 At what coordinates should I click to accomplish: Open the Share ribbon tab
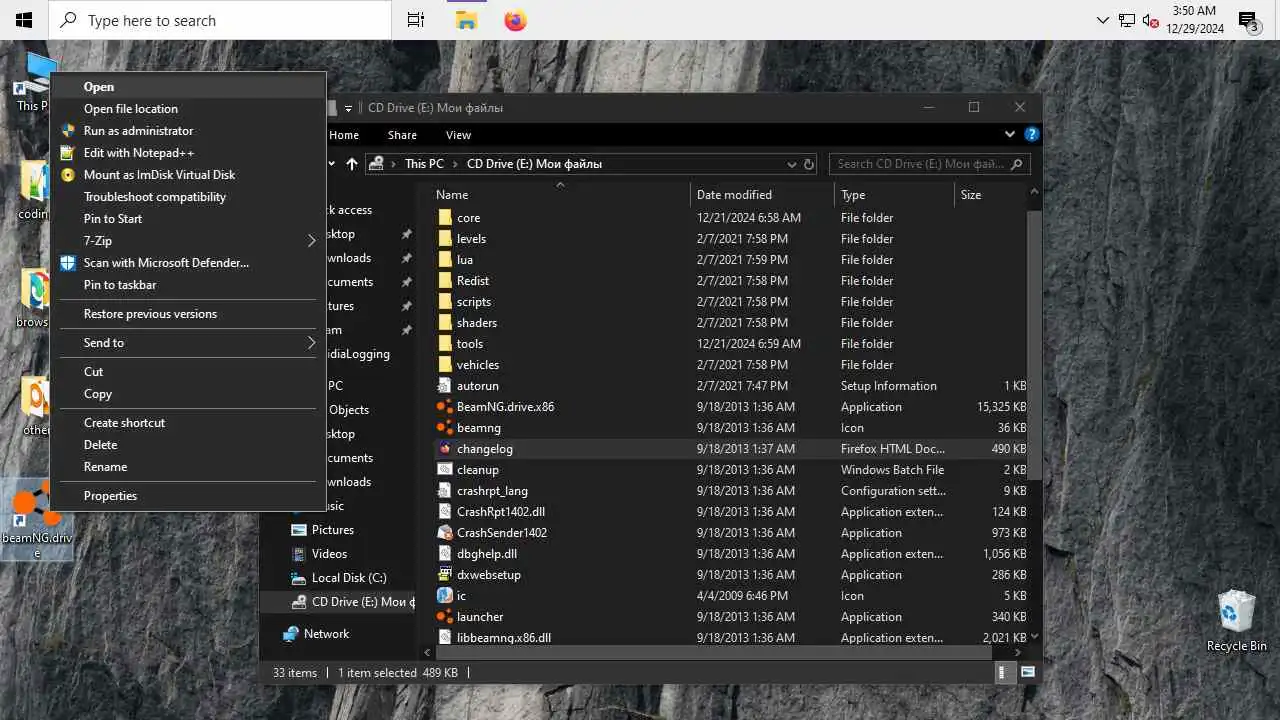tap(403, 135)
